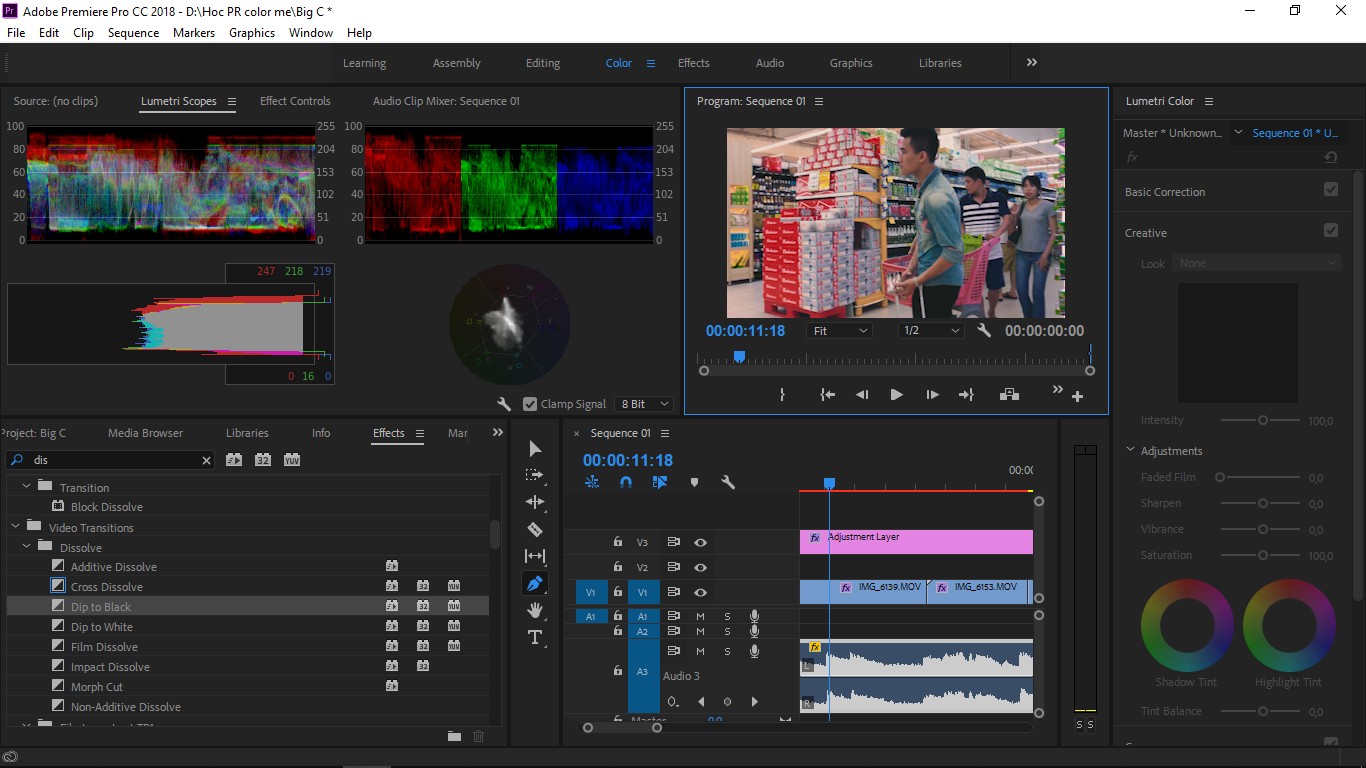Open the Look dropdown in Creative
1366x768 pixels.
click(1258, 263)
